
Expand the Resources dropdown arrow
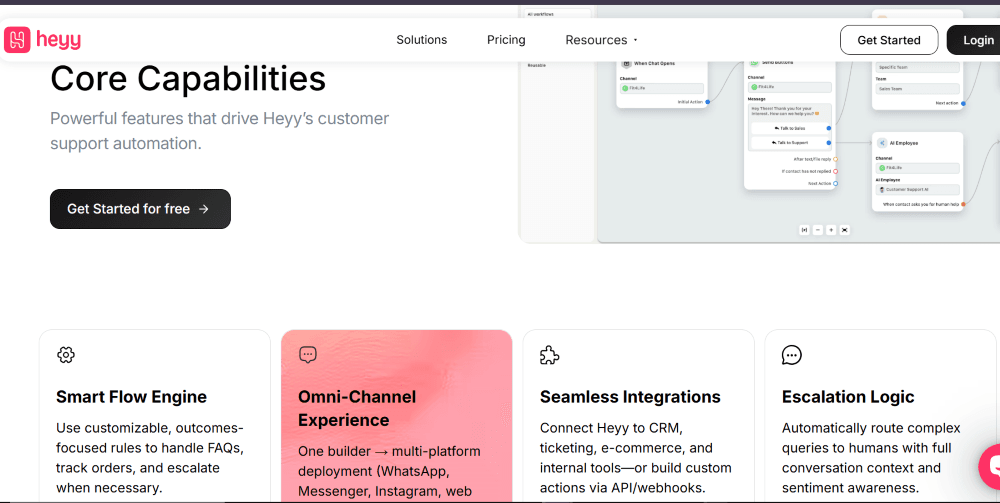click(635, 40)
